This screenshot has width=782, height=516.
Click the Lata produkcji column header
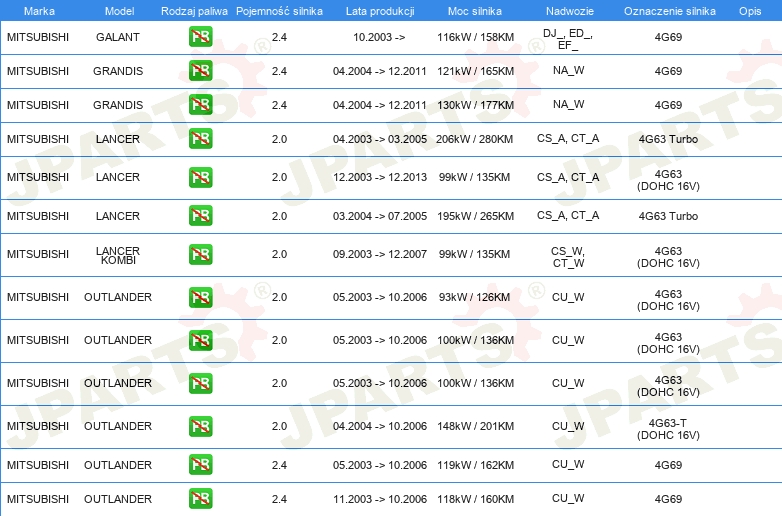click(380, 11)
